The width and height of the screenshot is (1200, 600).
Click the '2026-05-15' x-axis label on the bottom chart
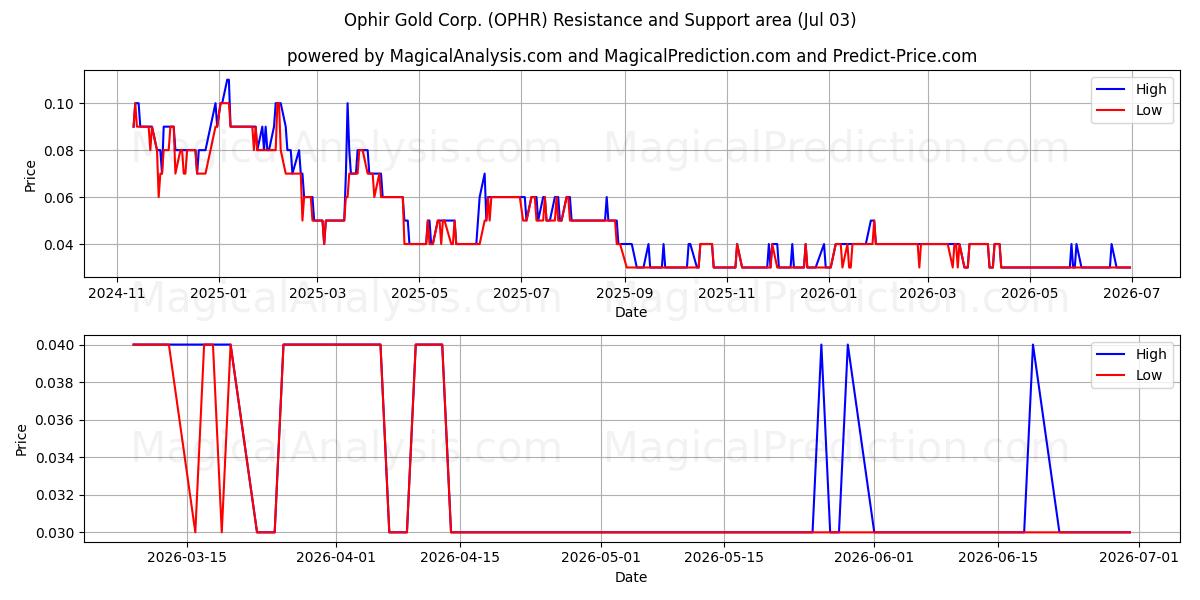pyautogui.click(x=725, y=558)
